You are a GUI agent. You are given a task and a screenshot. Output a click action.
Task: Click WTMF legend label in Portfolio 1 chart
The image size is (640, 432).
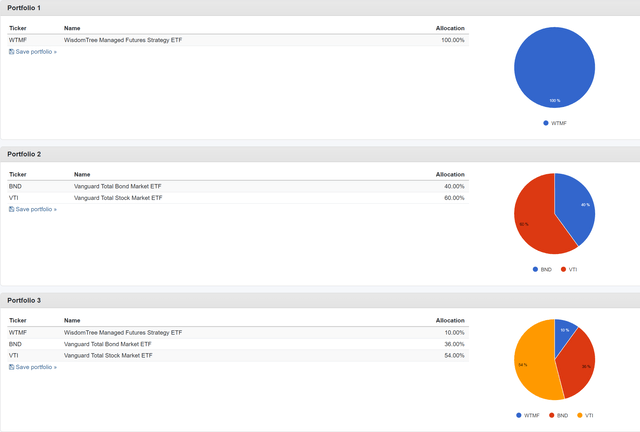coord(559,123)
